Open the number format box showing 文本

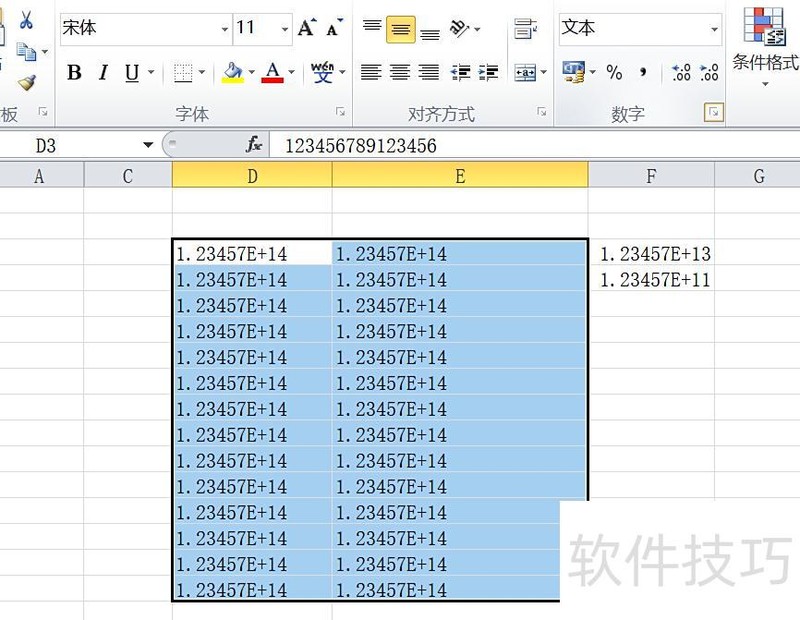coord(640,29)
